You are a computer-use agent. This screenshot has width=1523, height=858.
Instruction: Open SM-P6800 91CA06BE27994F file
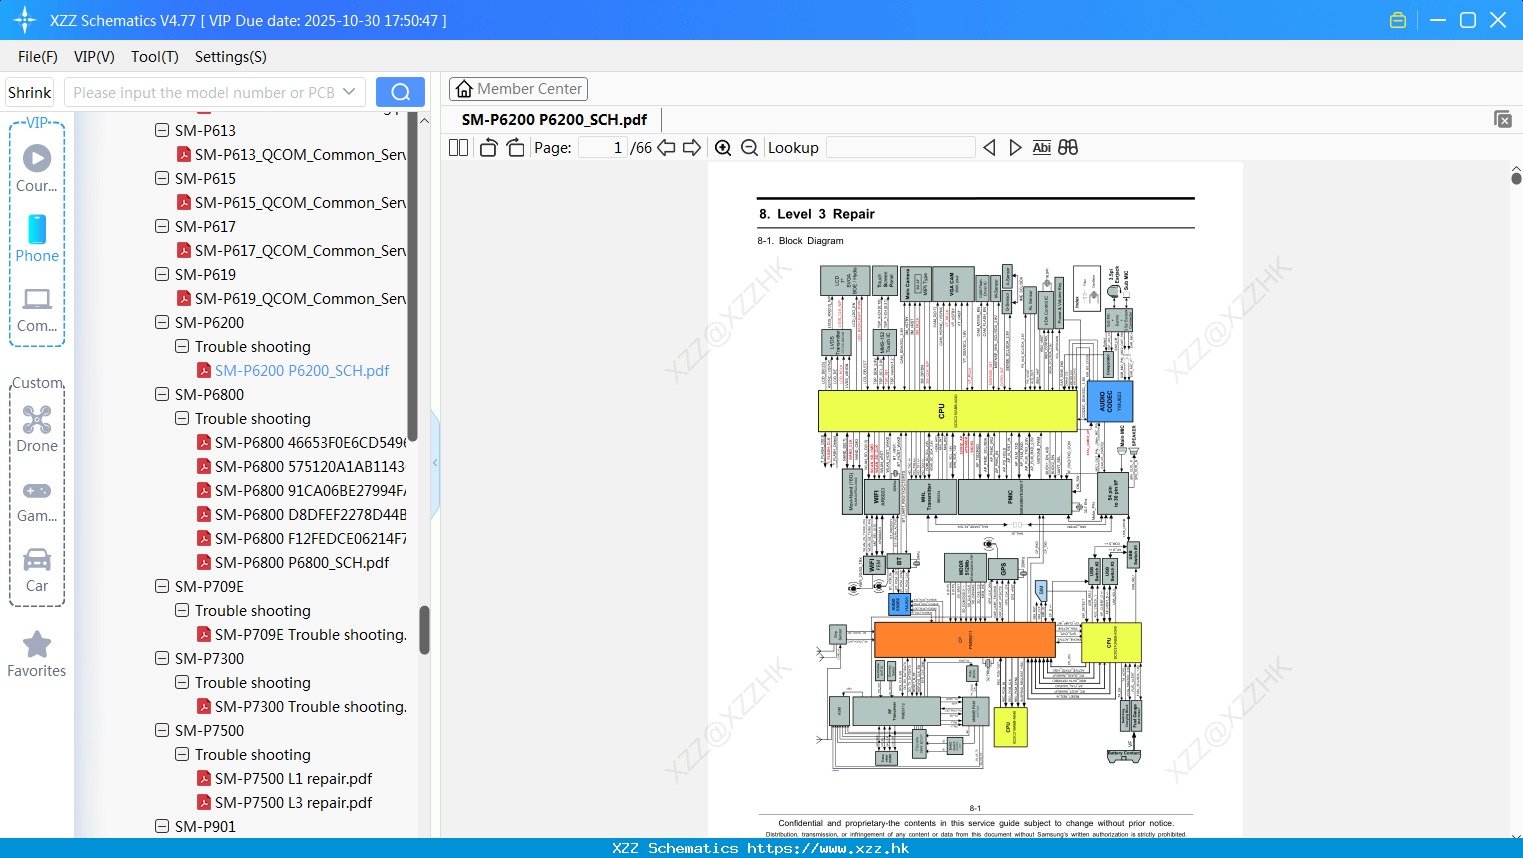[x=301, y=490]
